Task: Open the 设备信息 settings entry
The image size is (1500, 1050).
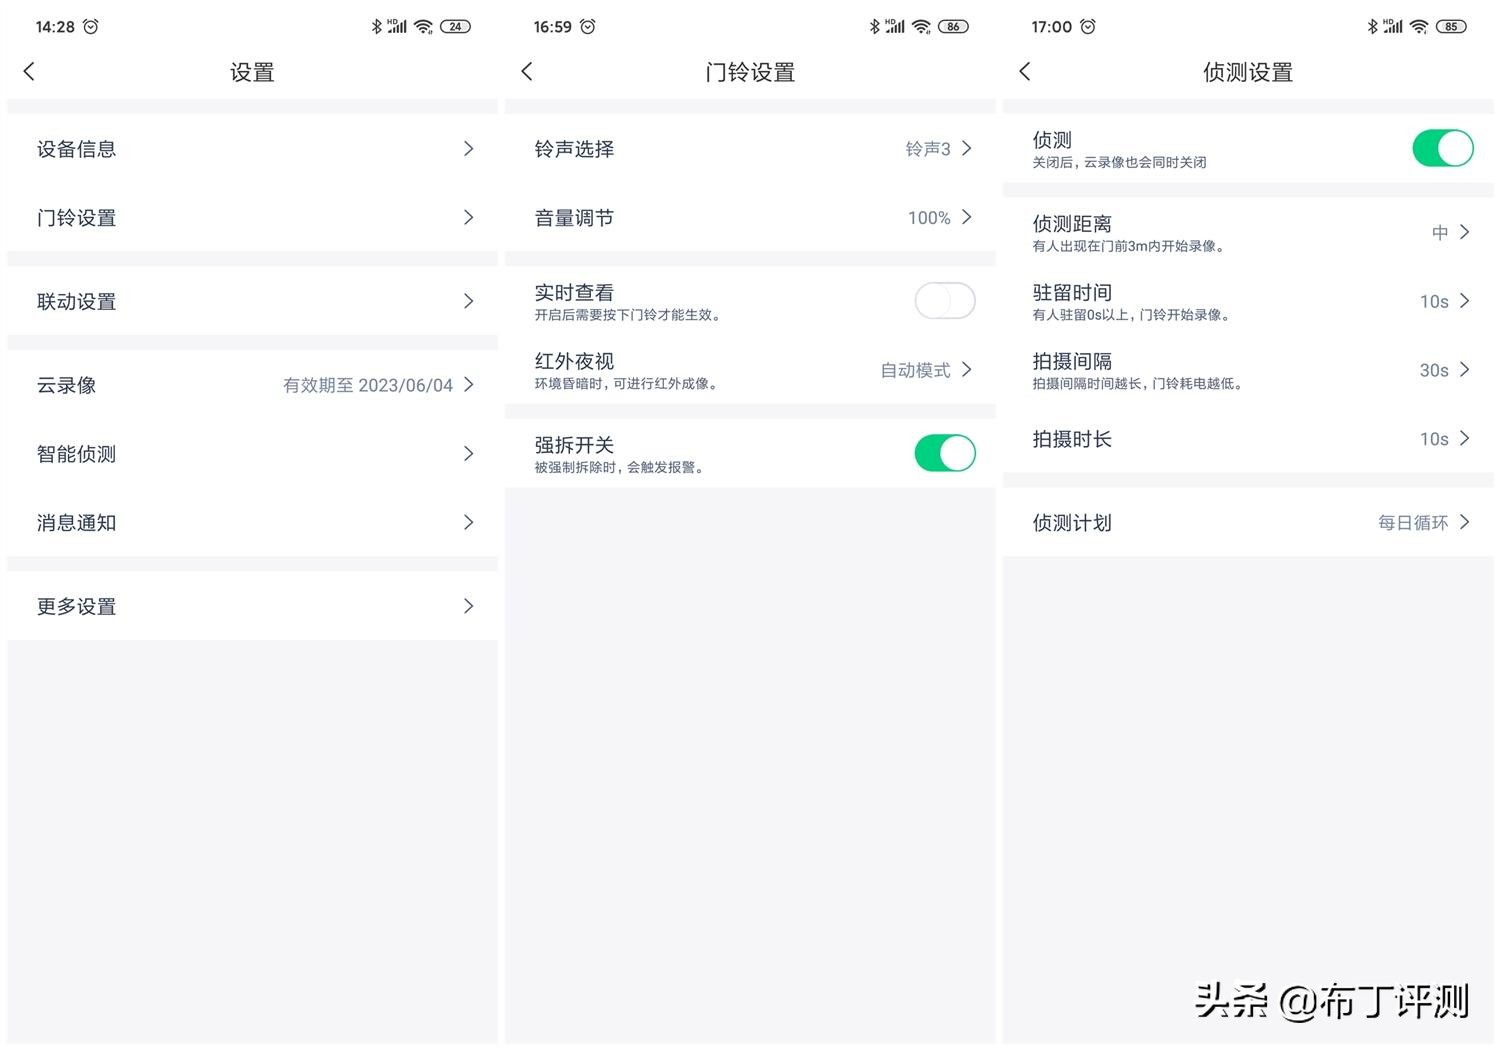Action: pyautogui.click(x=250, y=148)
